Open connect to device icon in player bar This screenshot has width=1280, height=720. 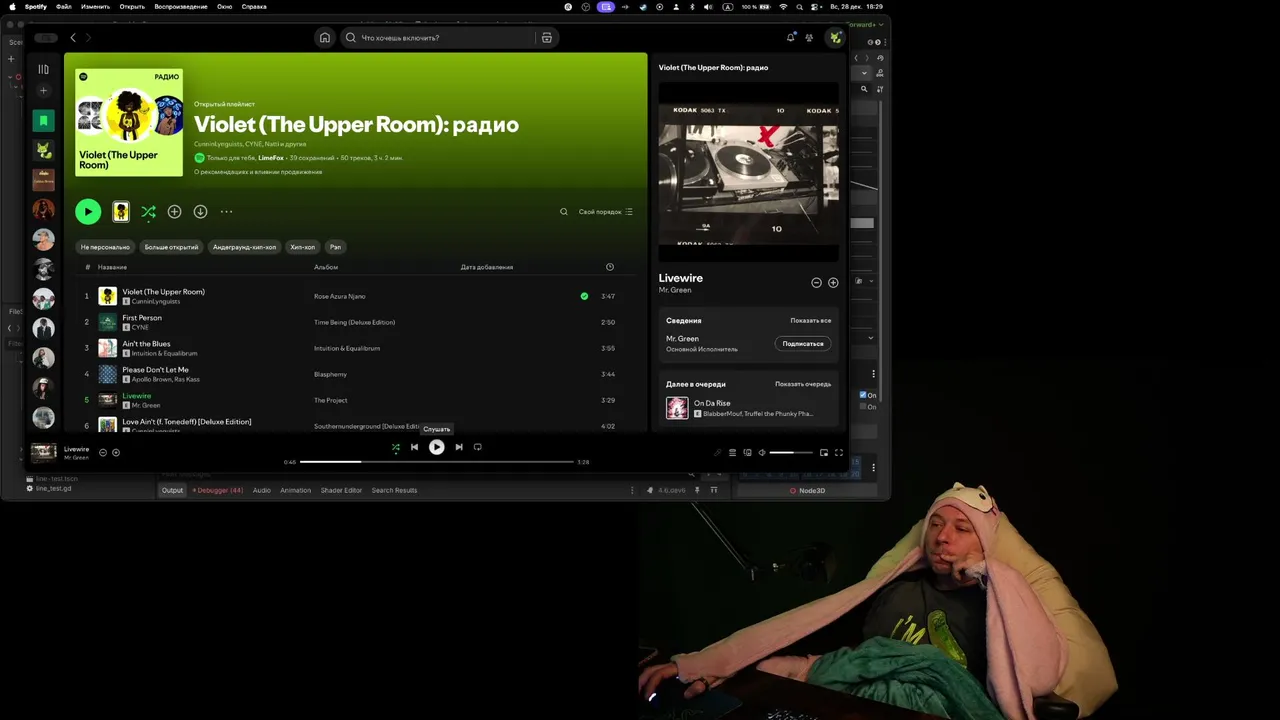747,453
